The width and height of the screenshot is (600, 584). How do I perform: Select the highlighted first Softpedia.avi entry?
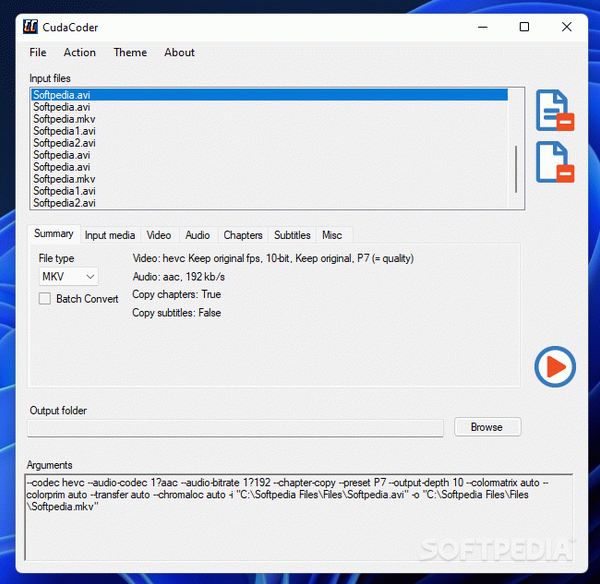pyautogui.click(x=270, y=95)
